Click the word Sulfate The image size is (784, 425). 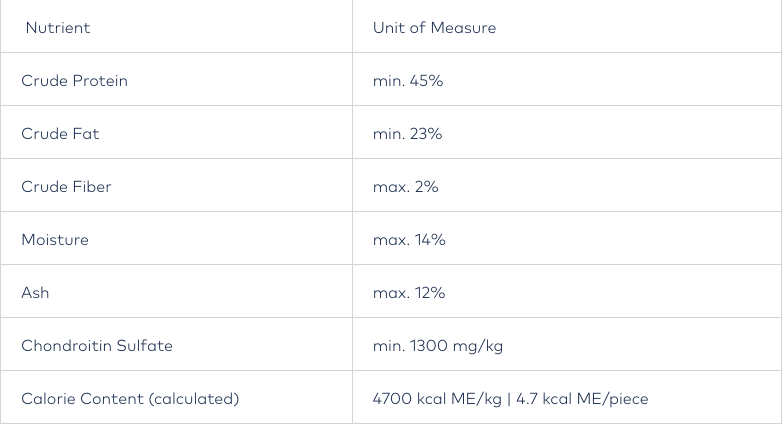[x=145, y=346]
